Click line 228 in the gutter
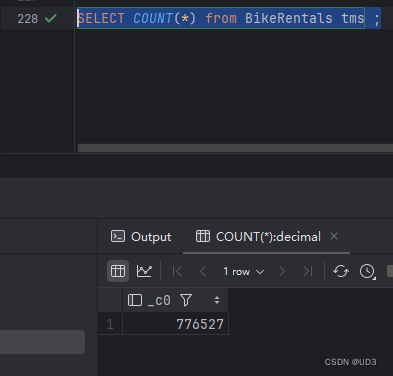Screen dimensions: 393x376 point(28,18)
